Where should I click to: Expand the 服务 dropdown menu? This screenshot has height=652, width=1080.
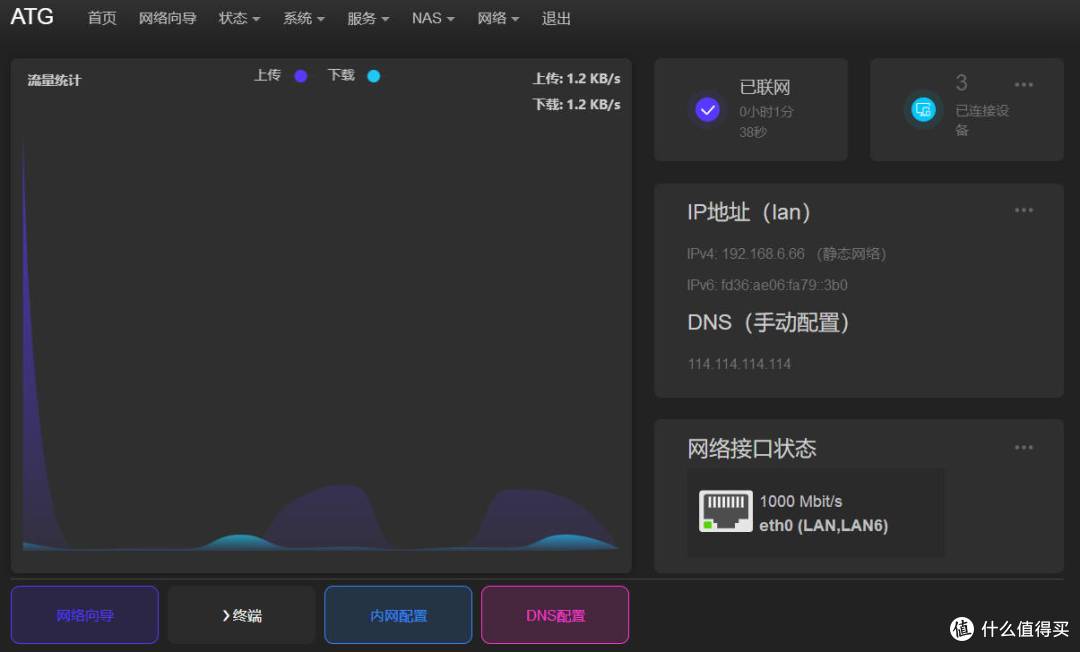click(368, 19)
